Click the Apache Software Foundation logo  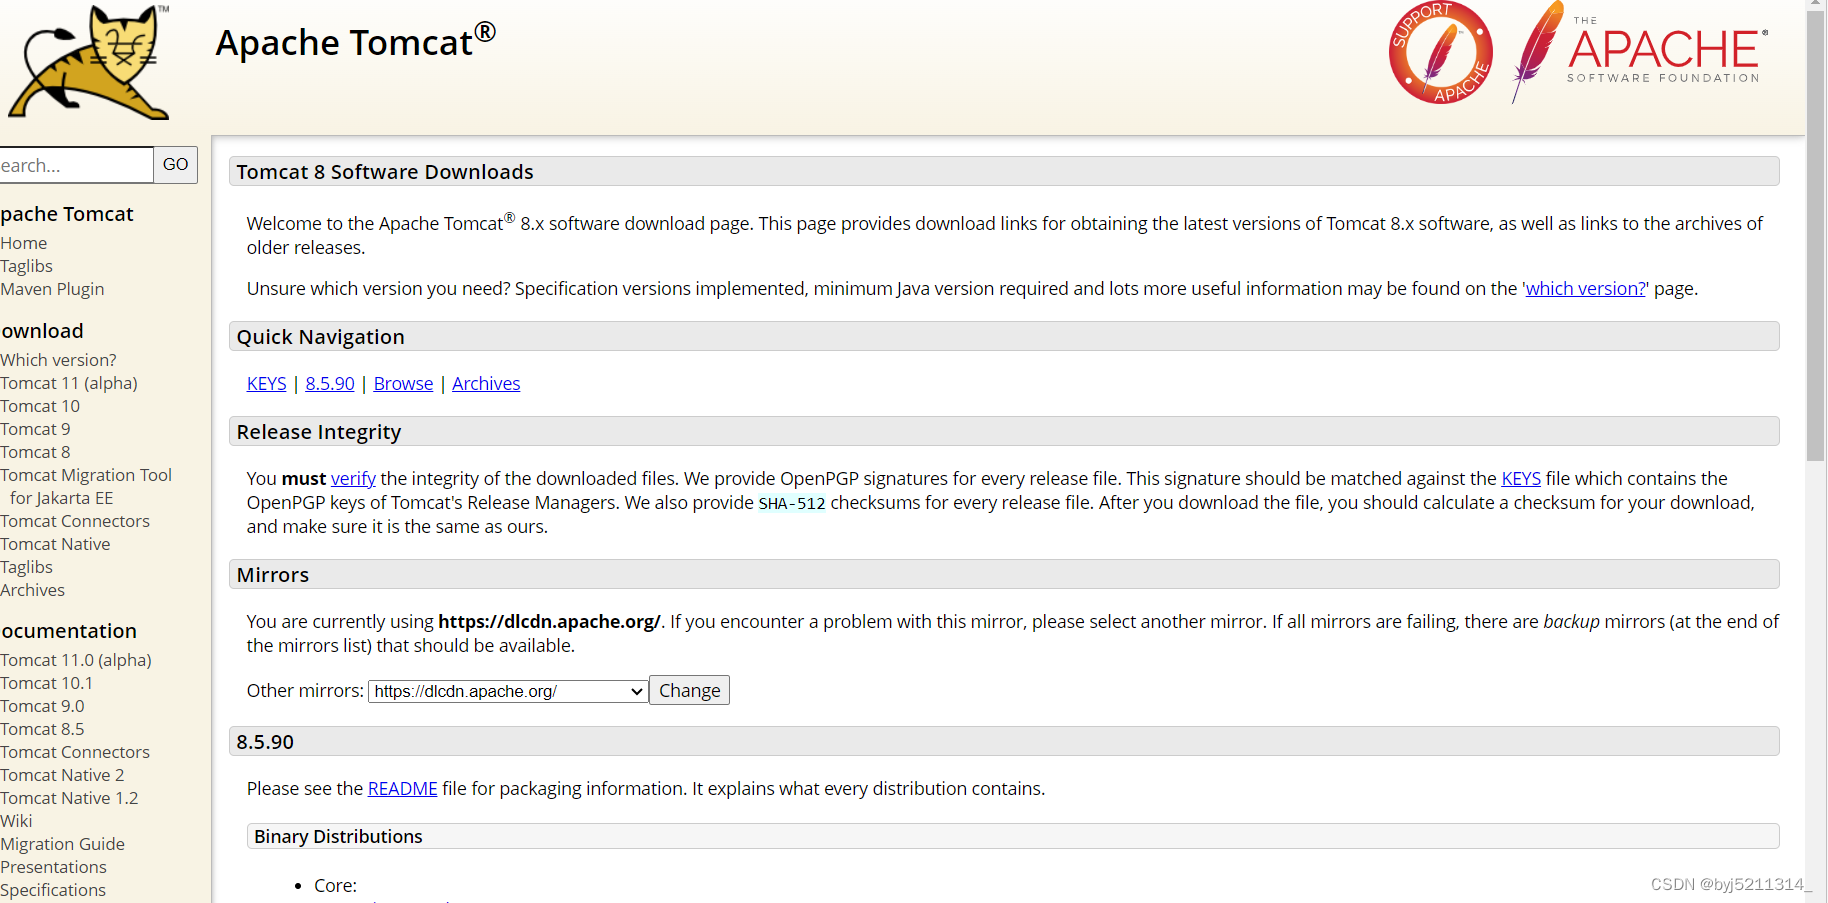1640,52
